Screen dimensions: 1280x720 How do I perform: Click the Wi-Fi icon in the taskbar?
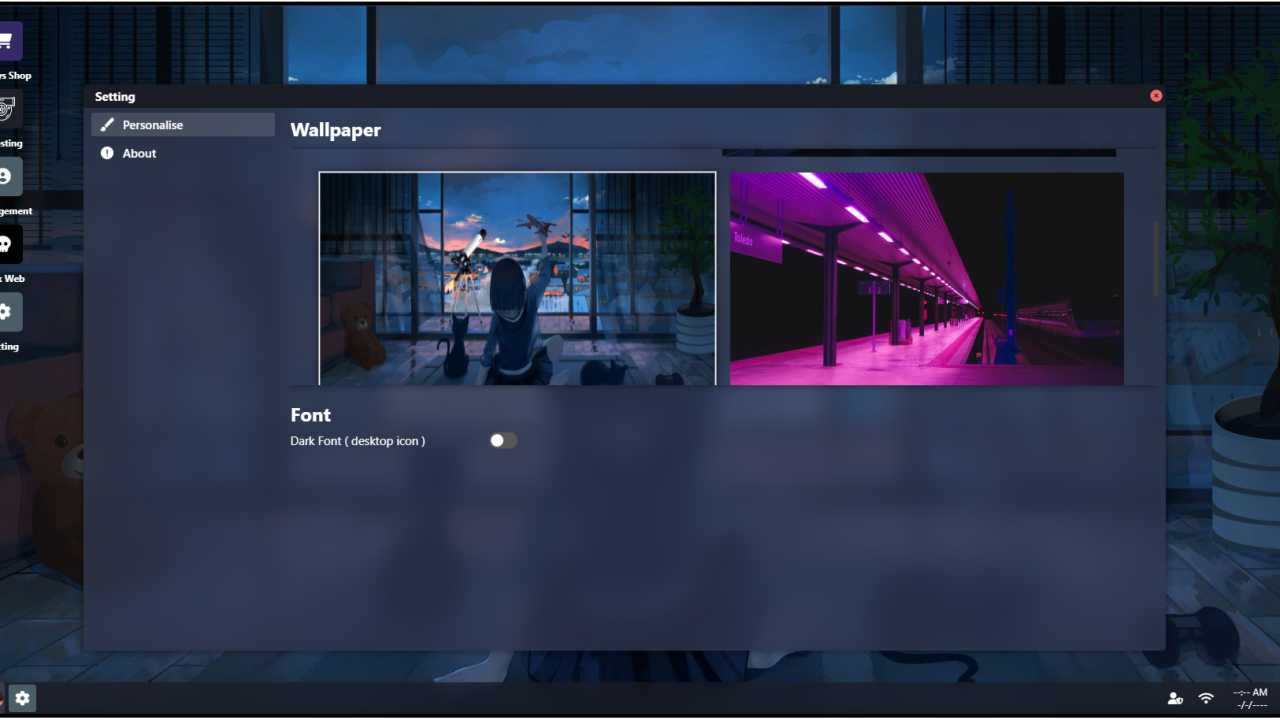[1206, 698]
